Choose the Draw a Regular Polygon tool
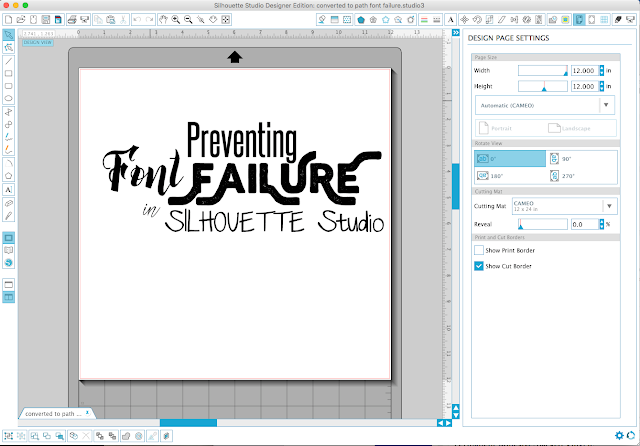This screenshot has width=640, height=446. (x=9, y=176)
